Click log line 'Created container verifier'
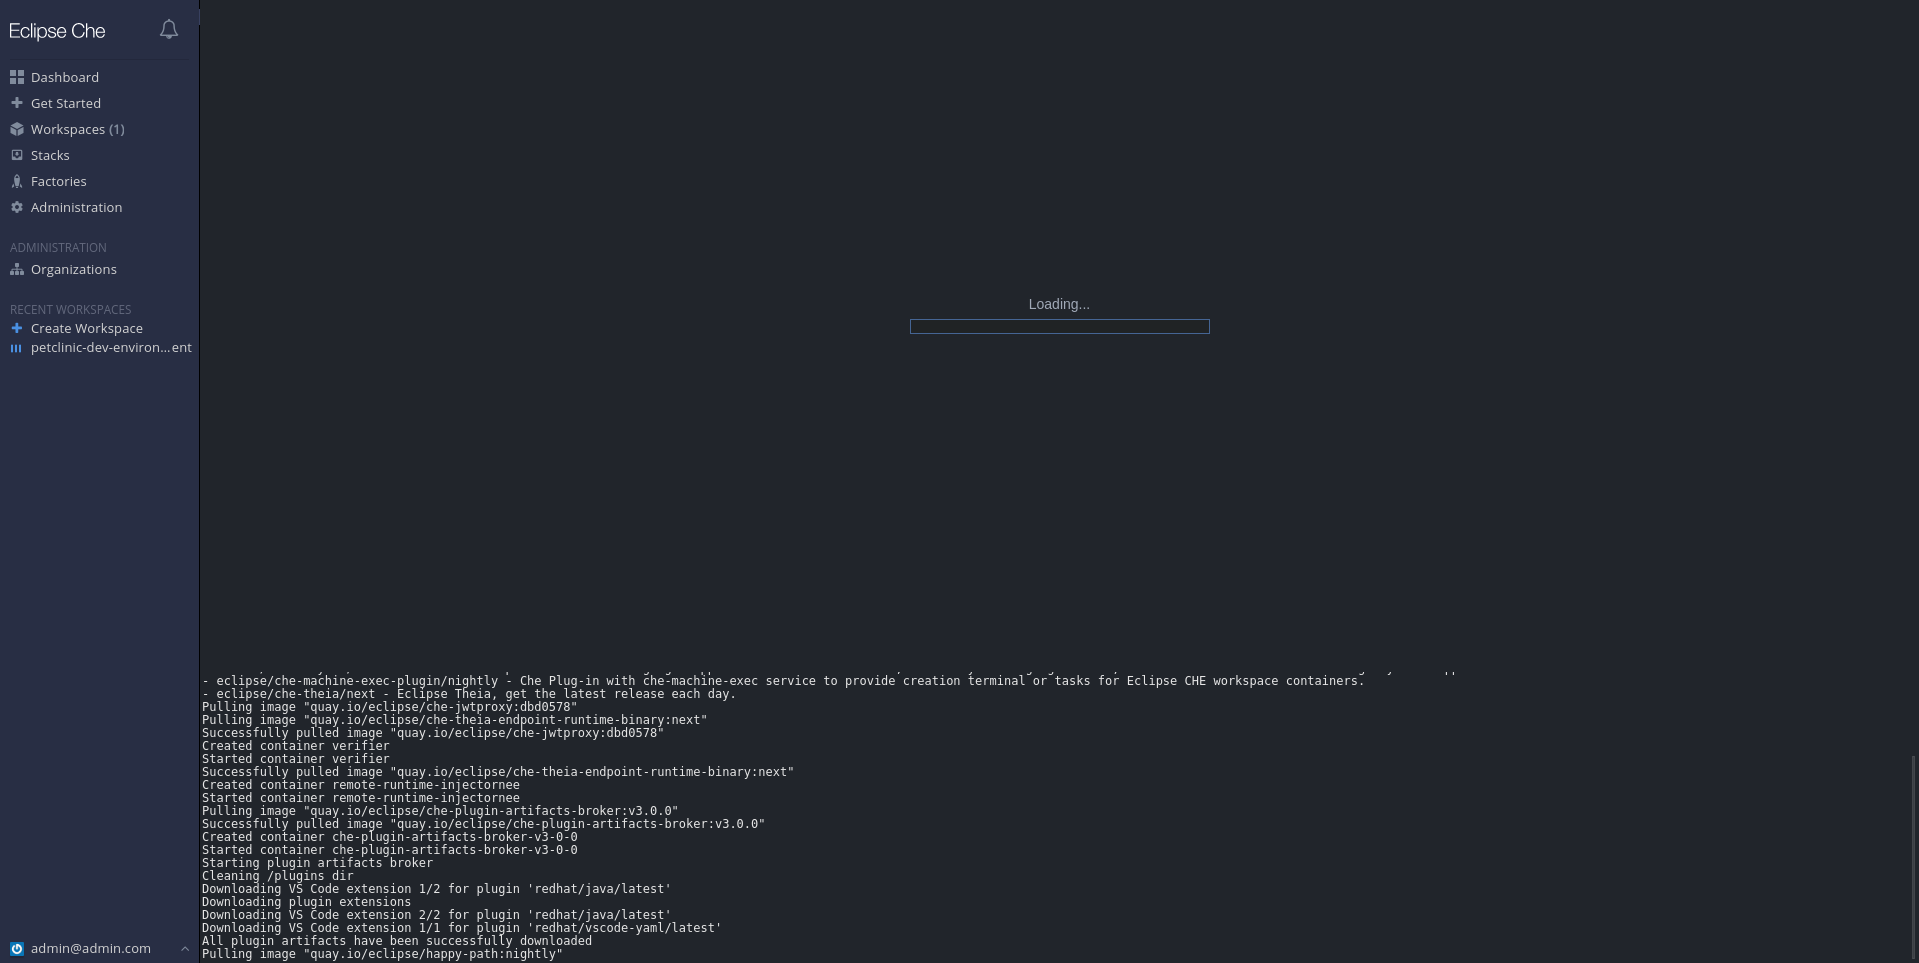Image resolution: width=1919 pixels, height=963 pixels. pyautogui.click(x=296, y=746)
